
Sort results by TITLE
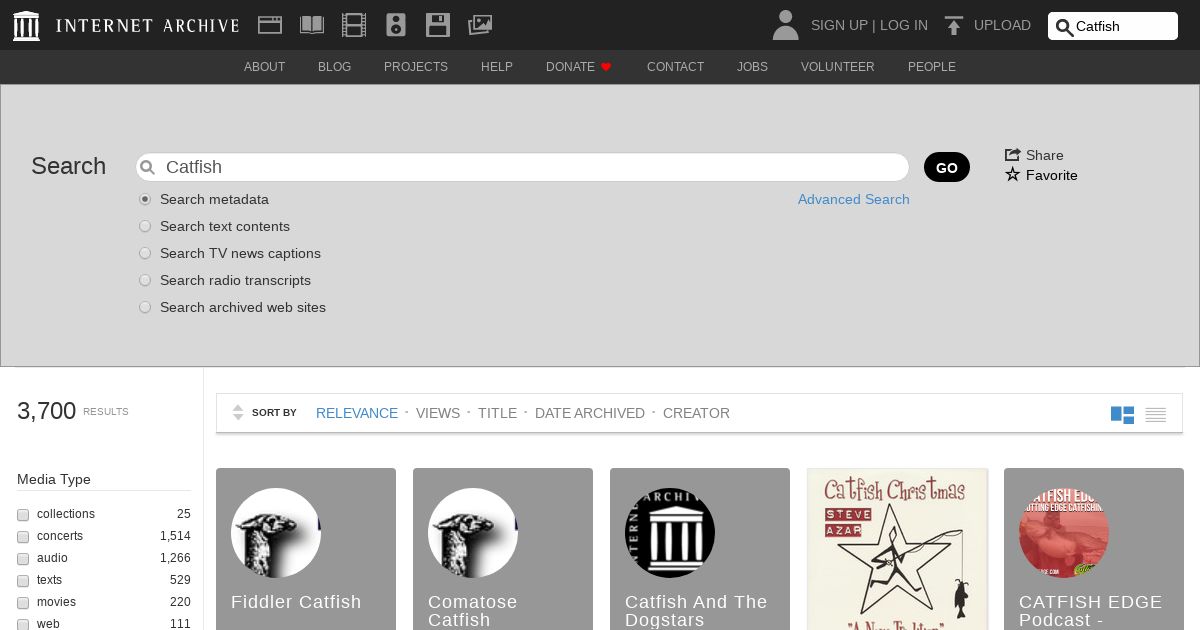click(x=497, y=413)
